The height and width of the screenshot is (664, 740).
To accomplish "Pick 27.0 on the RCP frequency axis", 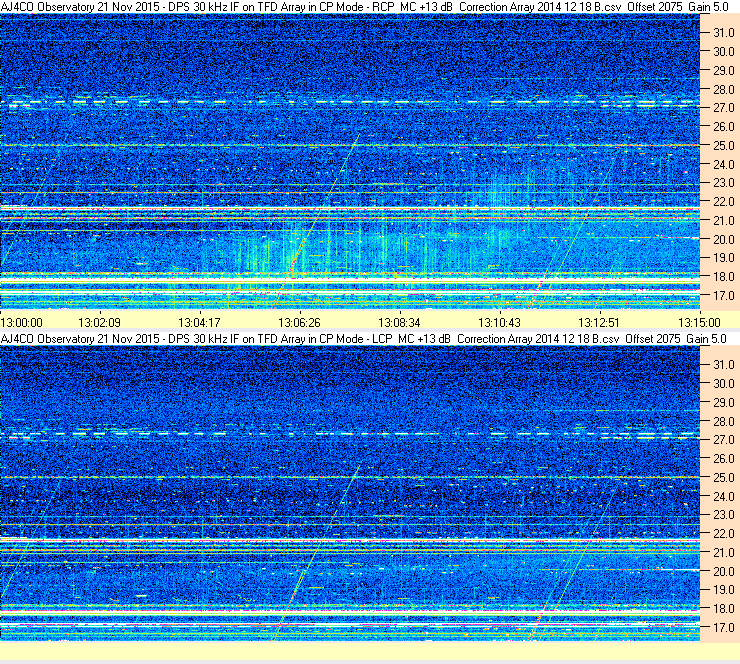I will 724,108.
